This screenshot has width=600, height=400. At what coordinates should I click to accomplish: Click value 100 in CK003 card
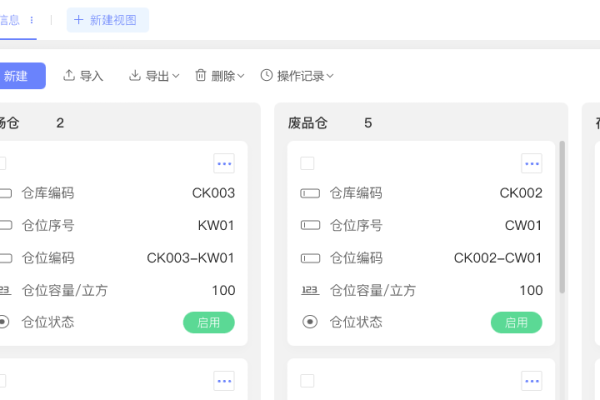click(224, 291)
